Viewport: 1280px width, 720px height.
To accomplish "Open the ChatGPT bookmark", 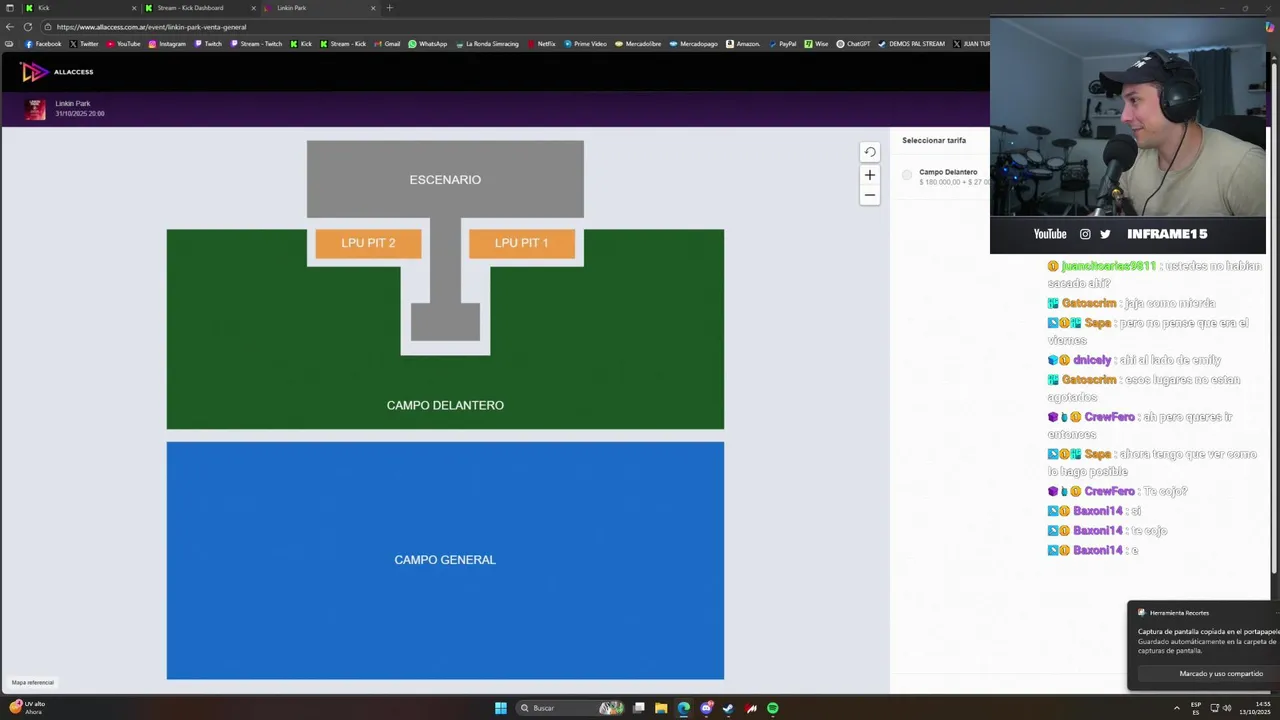I will (853, 44).
